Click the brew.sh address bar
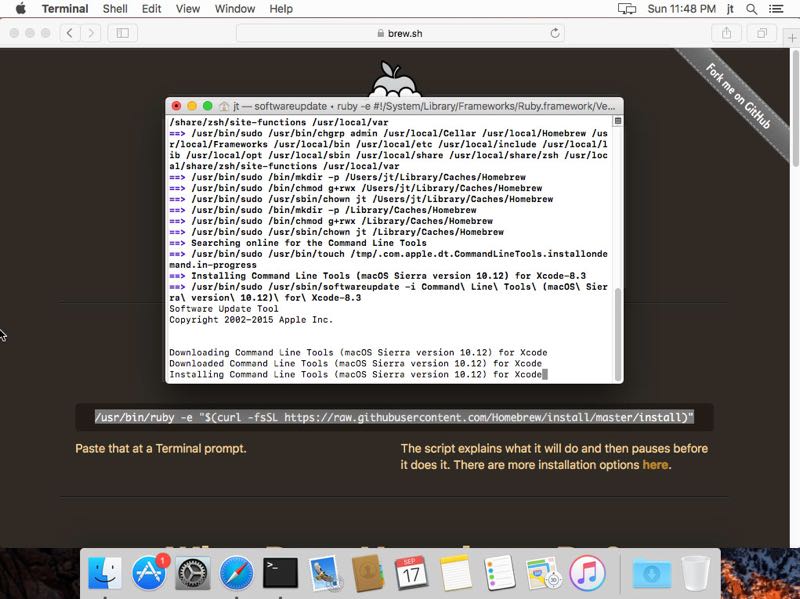This screenshot has width=800, height=599. (400, 33)
